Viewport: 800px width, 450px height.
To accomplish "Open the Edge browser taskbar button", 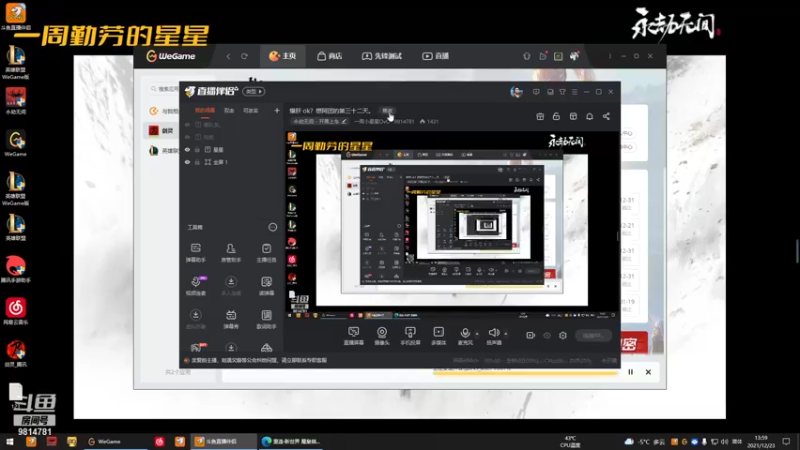I will coord(291,441).
